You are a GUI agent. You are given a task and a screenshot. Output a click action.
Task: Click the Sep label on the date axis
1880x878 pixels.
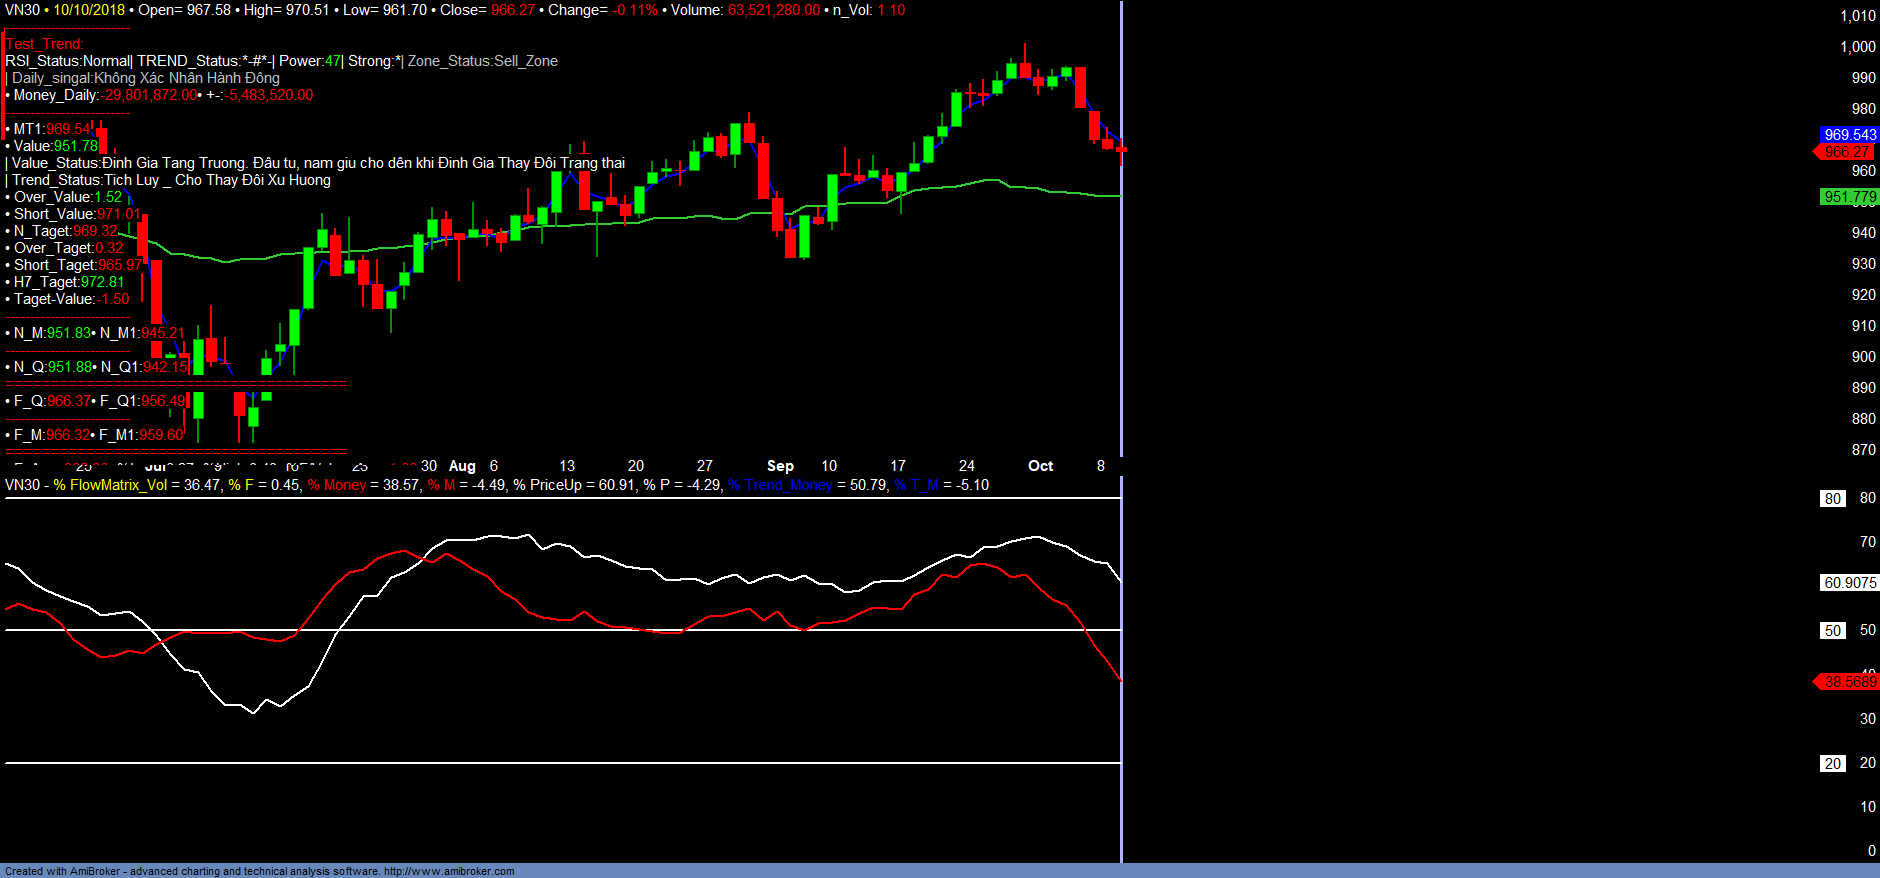pyautogui.click(x=780, y=466)
